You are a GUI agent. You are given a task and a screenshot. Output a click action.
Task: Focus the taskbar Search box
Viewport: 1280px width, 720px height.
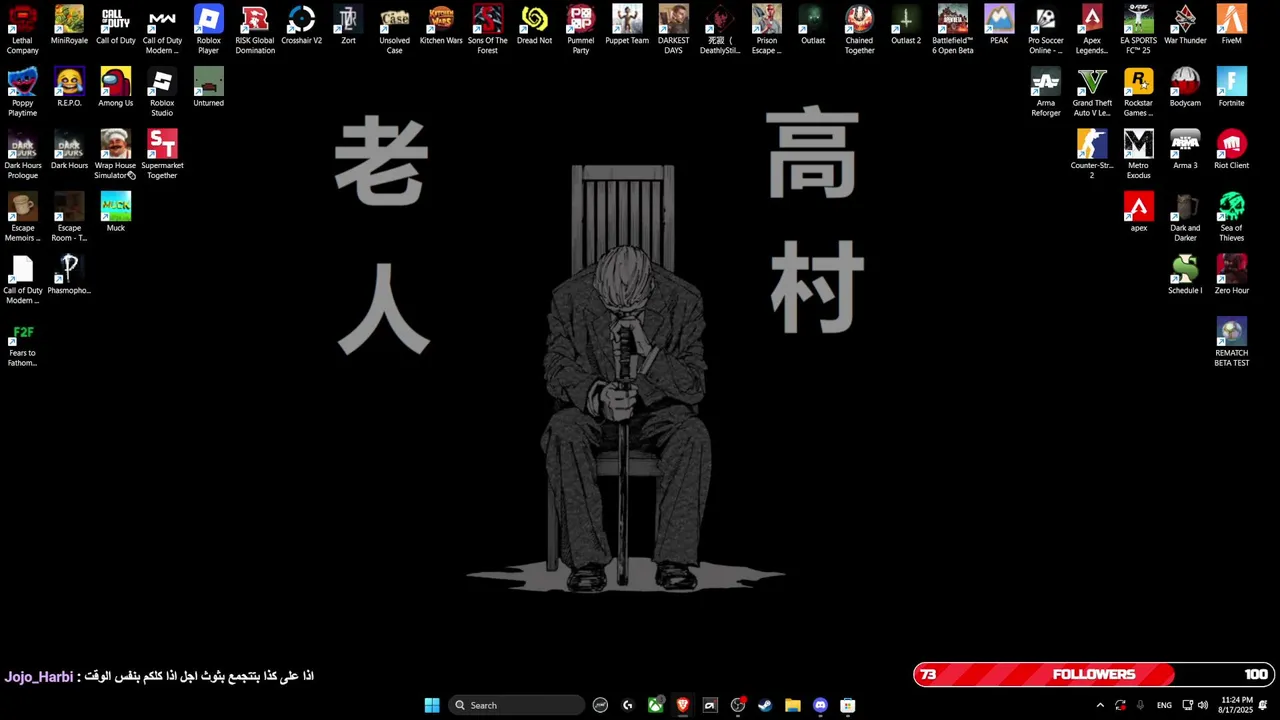516,705
